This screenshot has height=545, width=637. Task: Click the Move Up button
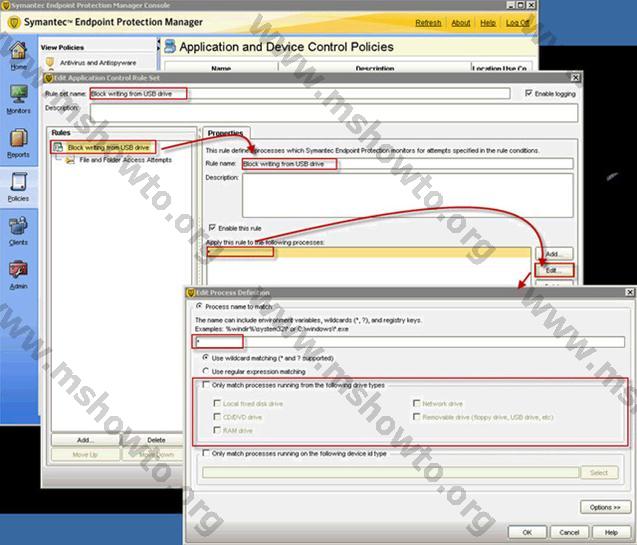86,454
